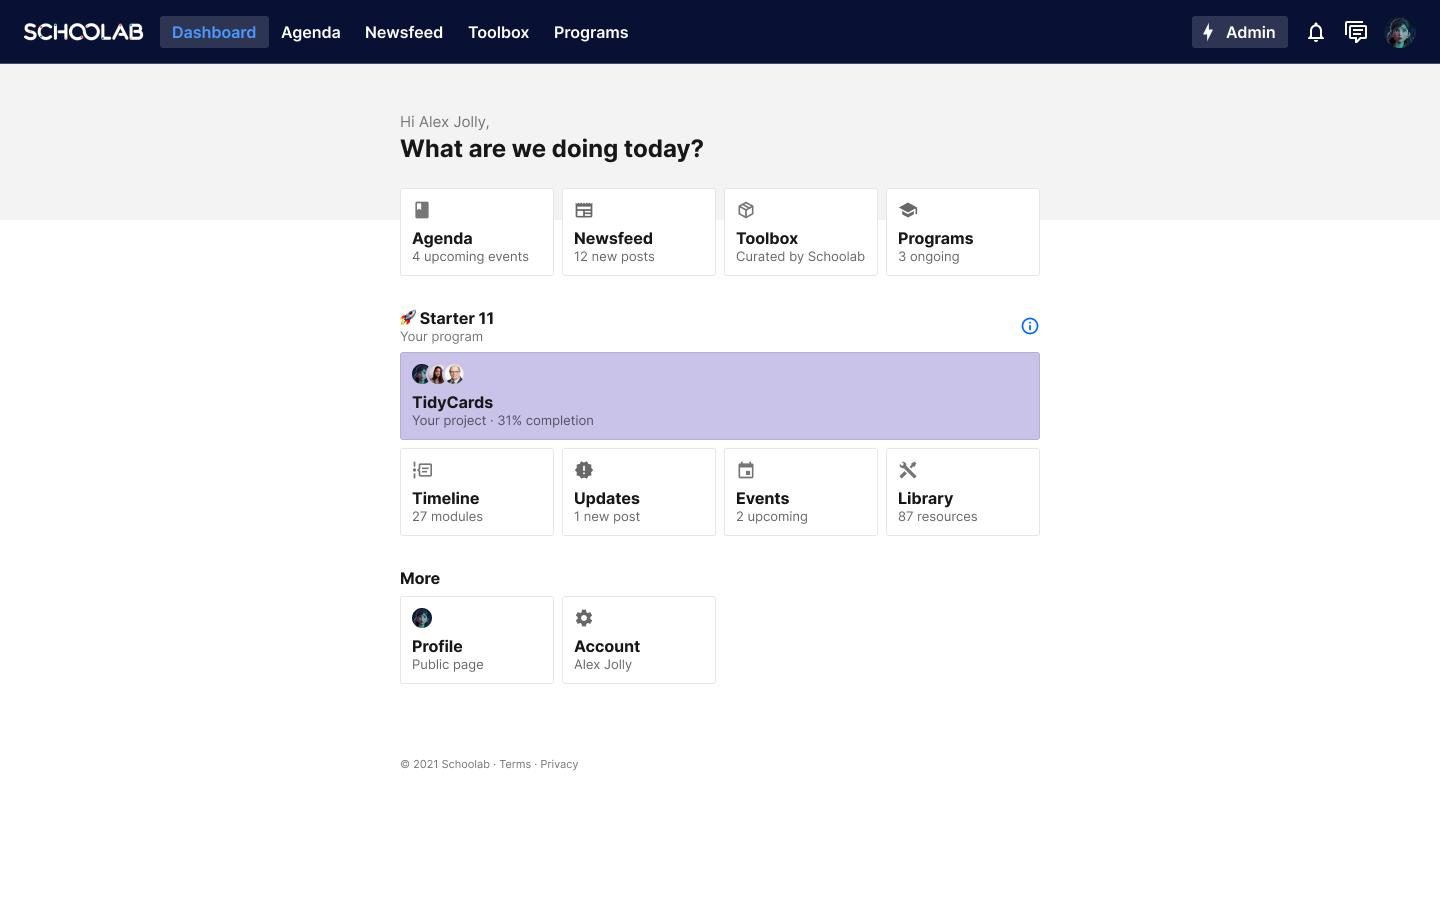Select the Library tools icon
This screenshot has width=1440, height=900.
point(907,470)
